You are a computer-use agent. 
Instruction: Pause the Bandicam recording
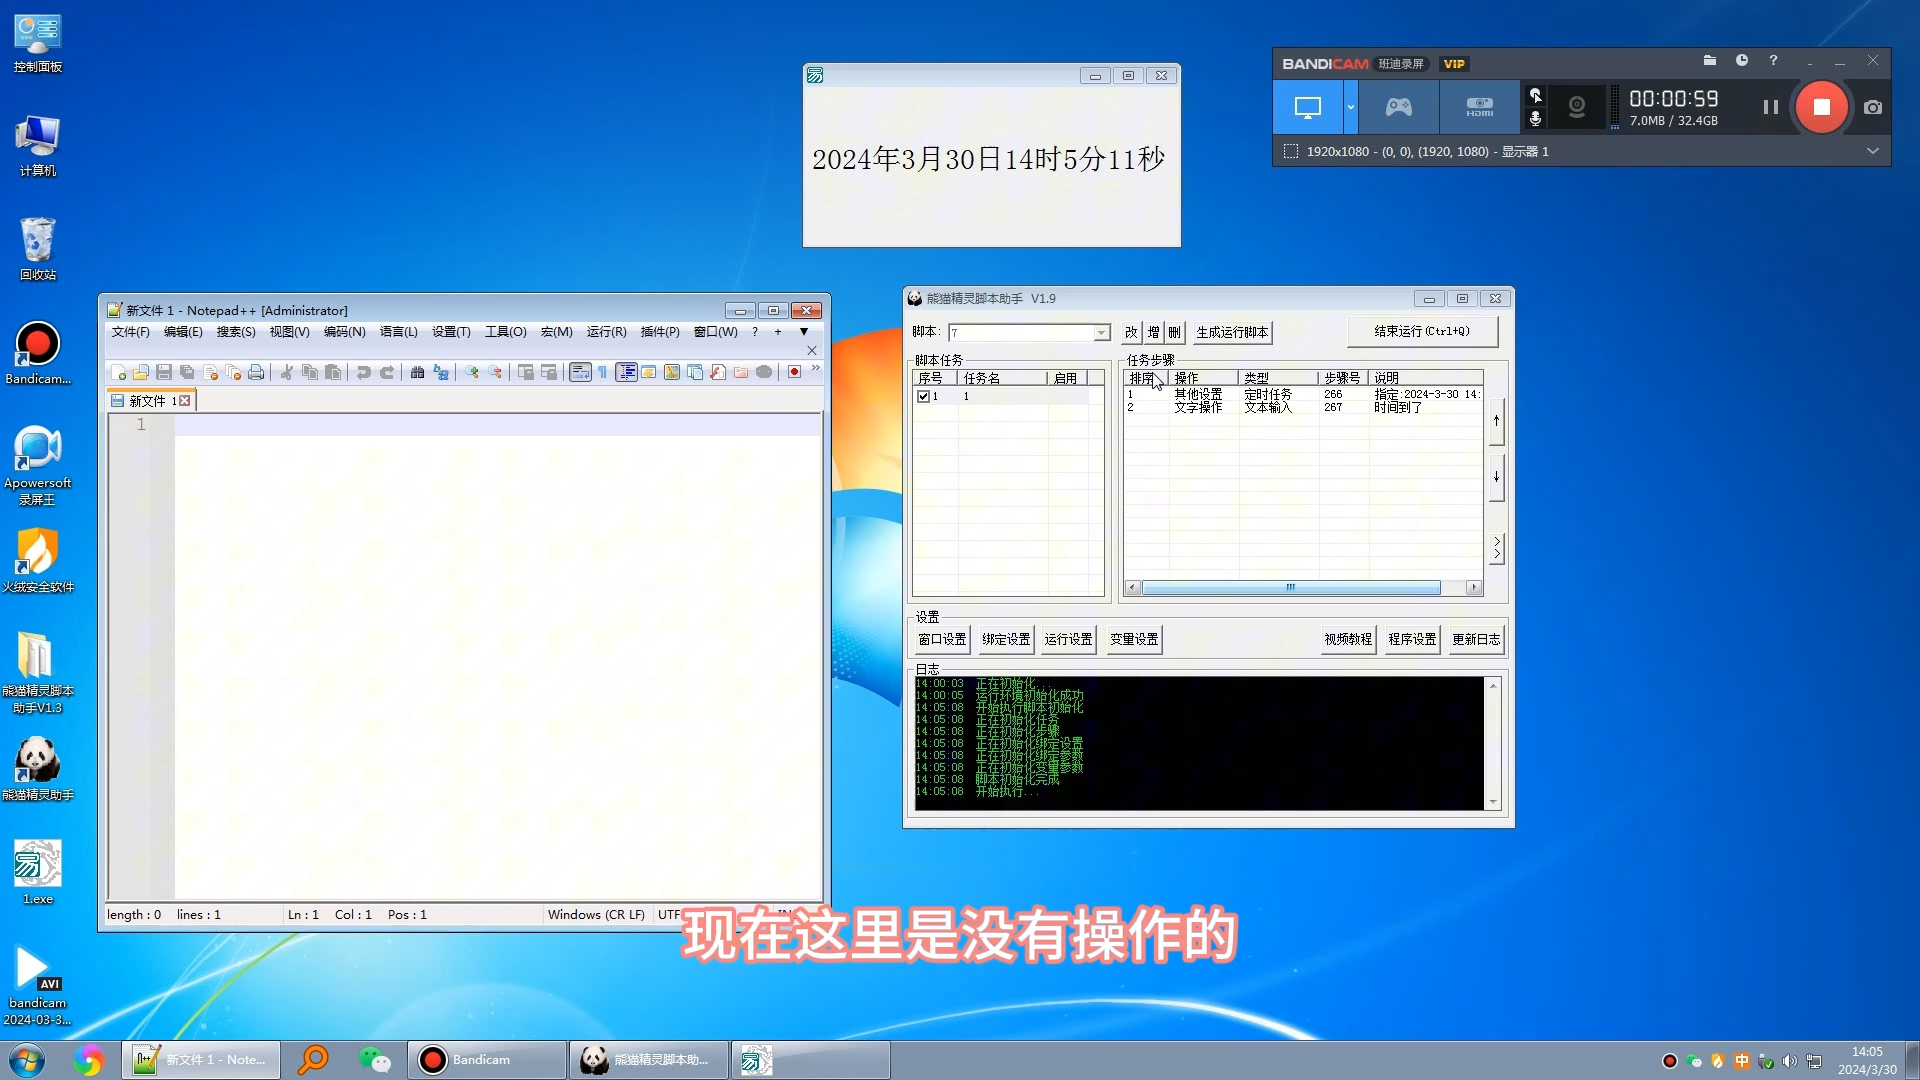1770,107
